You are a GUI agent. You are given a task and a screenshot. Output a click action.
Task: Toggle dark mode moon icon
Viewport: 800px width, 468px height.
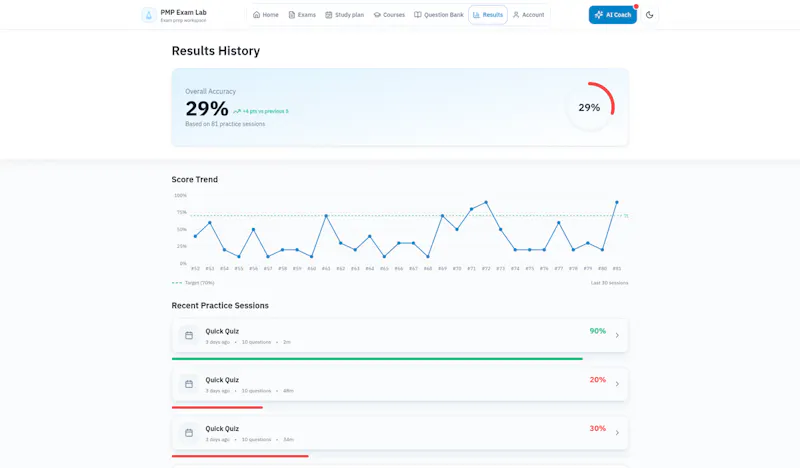[x=649, y=15]
